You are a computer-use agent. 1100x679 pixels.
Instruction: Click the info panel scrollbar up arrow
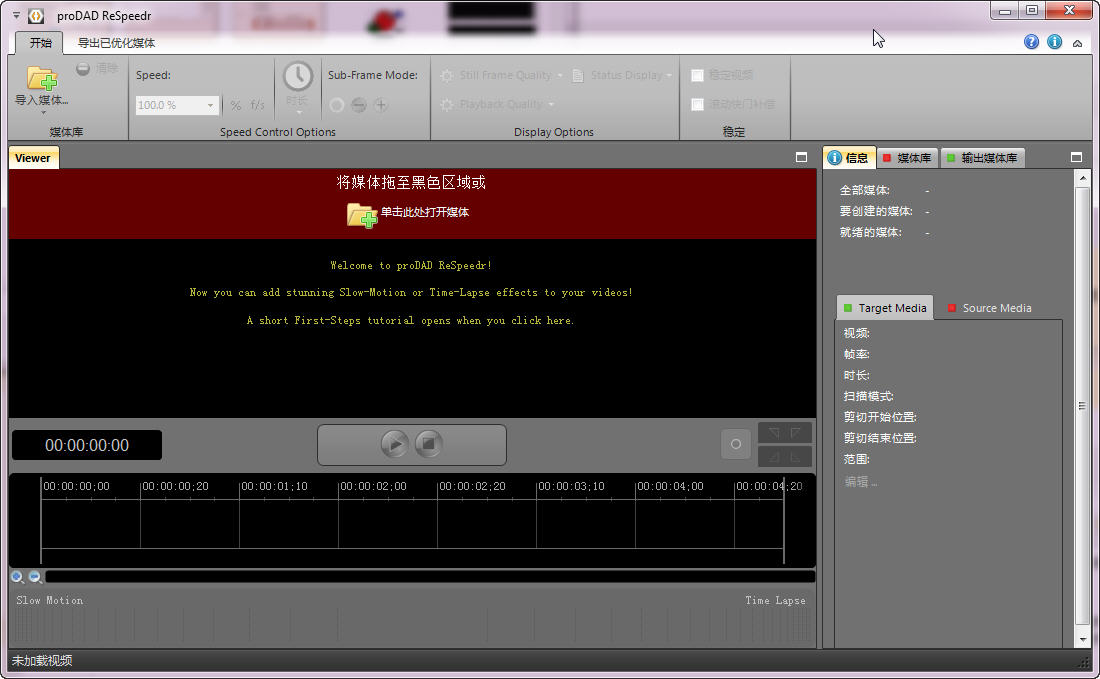click(x=1082, y=176)
